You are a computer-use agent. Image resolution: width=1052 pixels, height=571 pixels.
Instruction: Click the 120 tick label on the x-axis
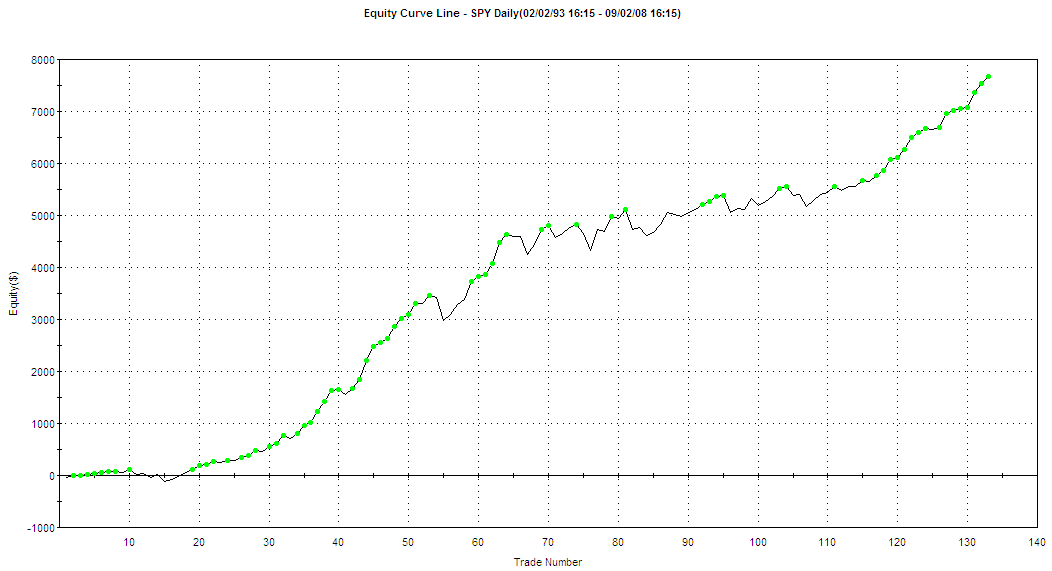pos(897,542)
